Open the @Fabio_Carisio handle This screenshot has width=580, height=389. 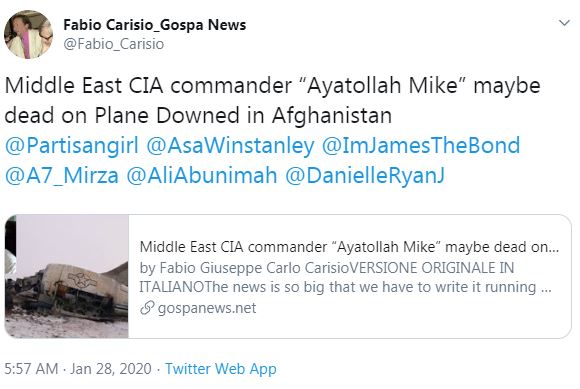click(x=114, y=44)
